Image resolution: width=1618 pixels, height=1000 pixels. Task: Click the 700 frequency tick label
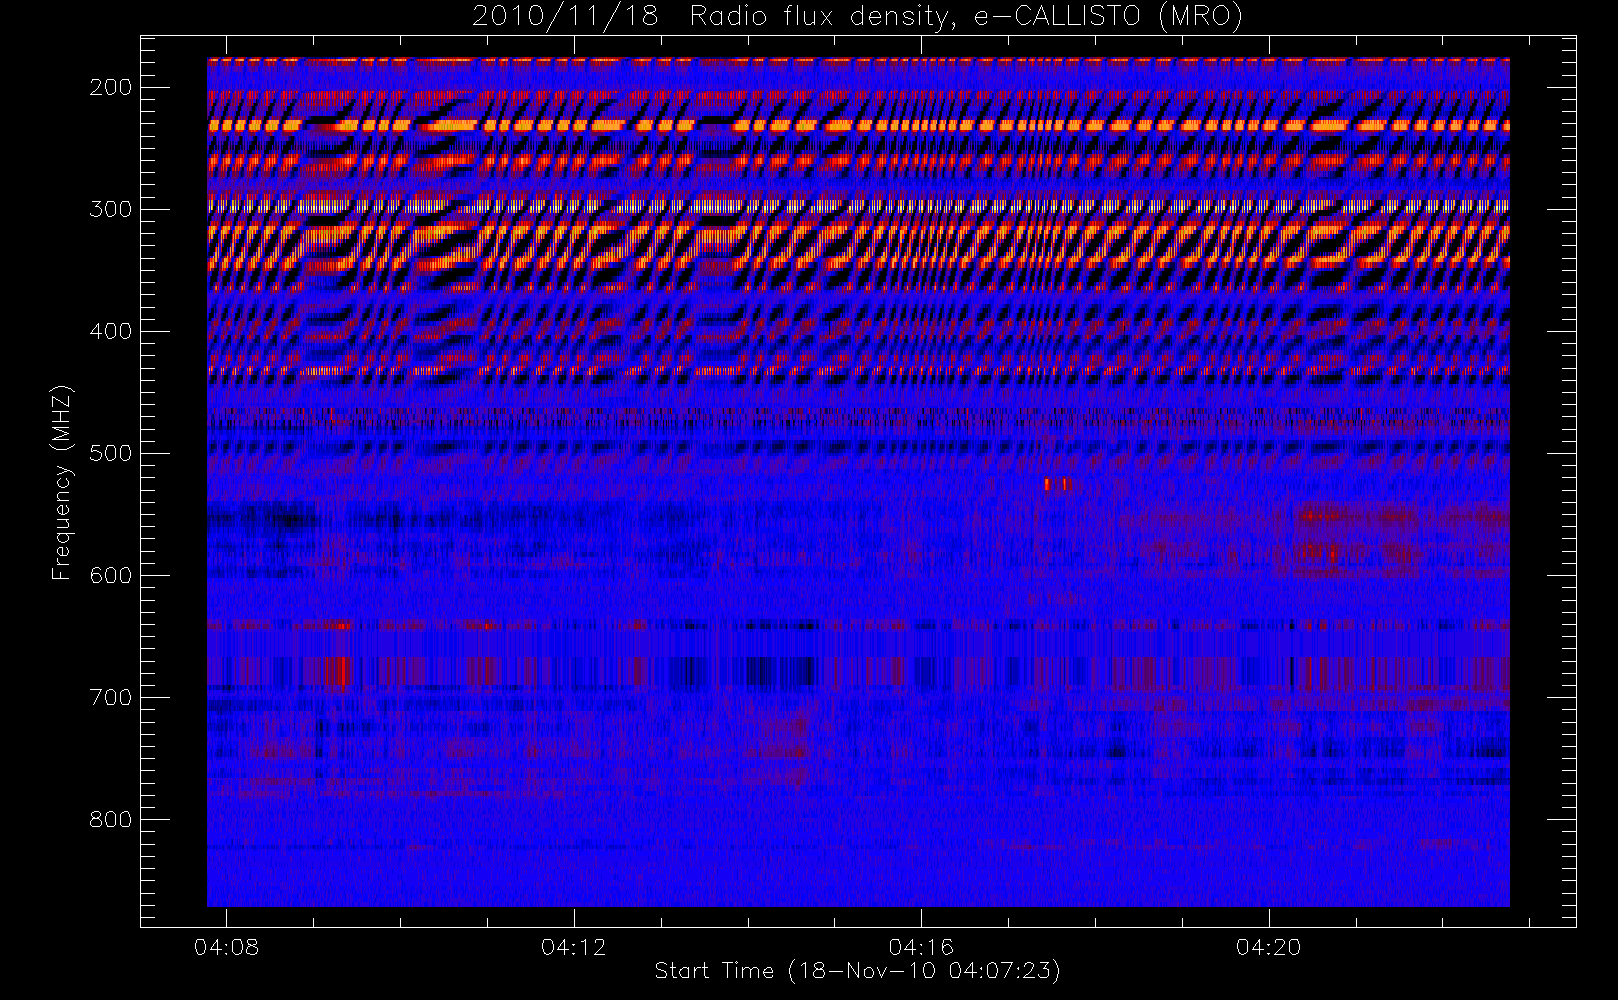point(111,697)
